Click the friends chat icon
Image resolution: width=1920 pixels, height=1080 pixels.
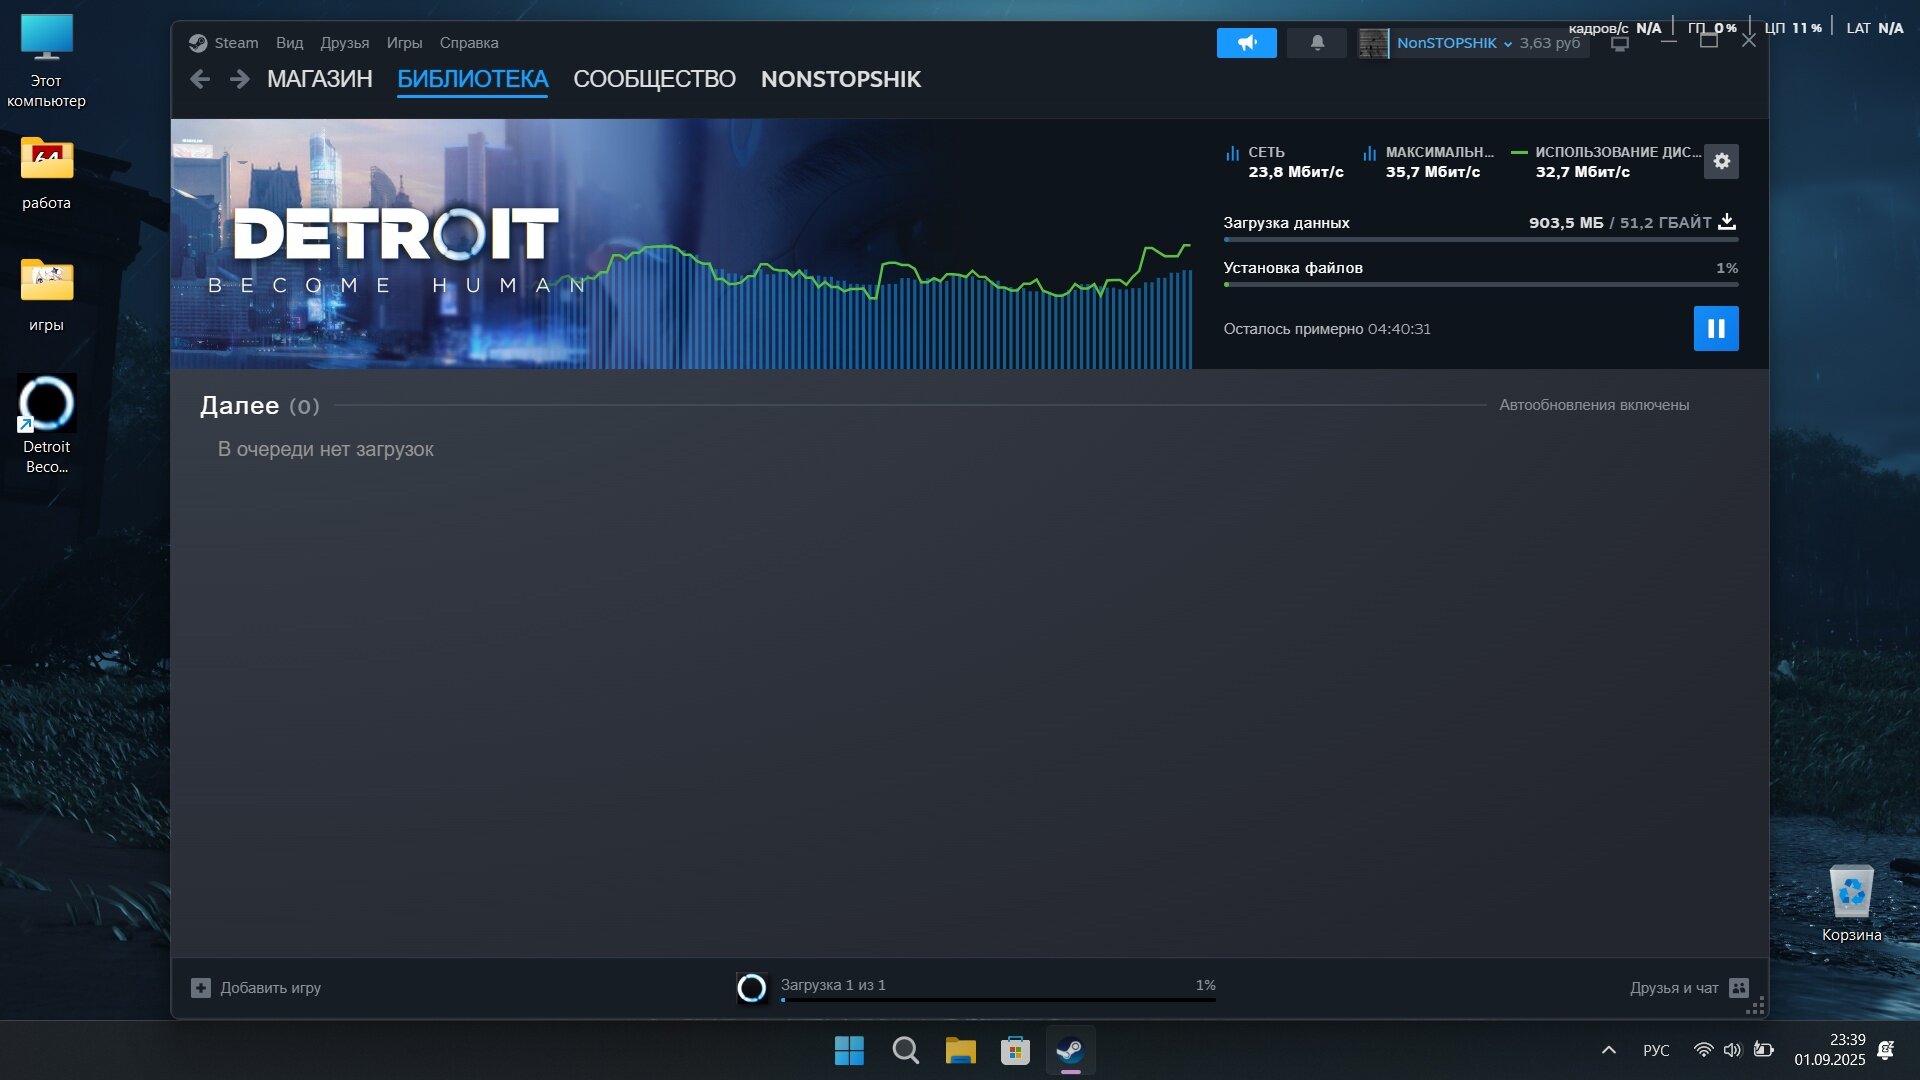(1738, 987)
